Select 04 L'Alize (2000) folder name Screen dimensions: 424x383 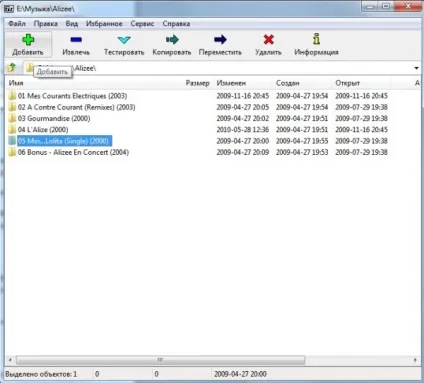tap(43, 130)
